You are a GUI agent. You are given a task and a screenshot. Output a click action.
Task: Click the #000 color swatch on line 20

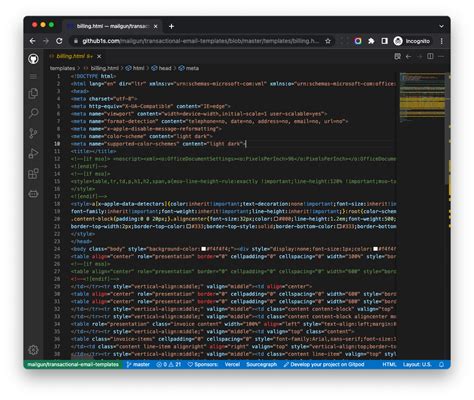[276, 219]
